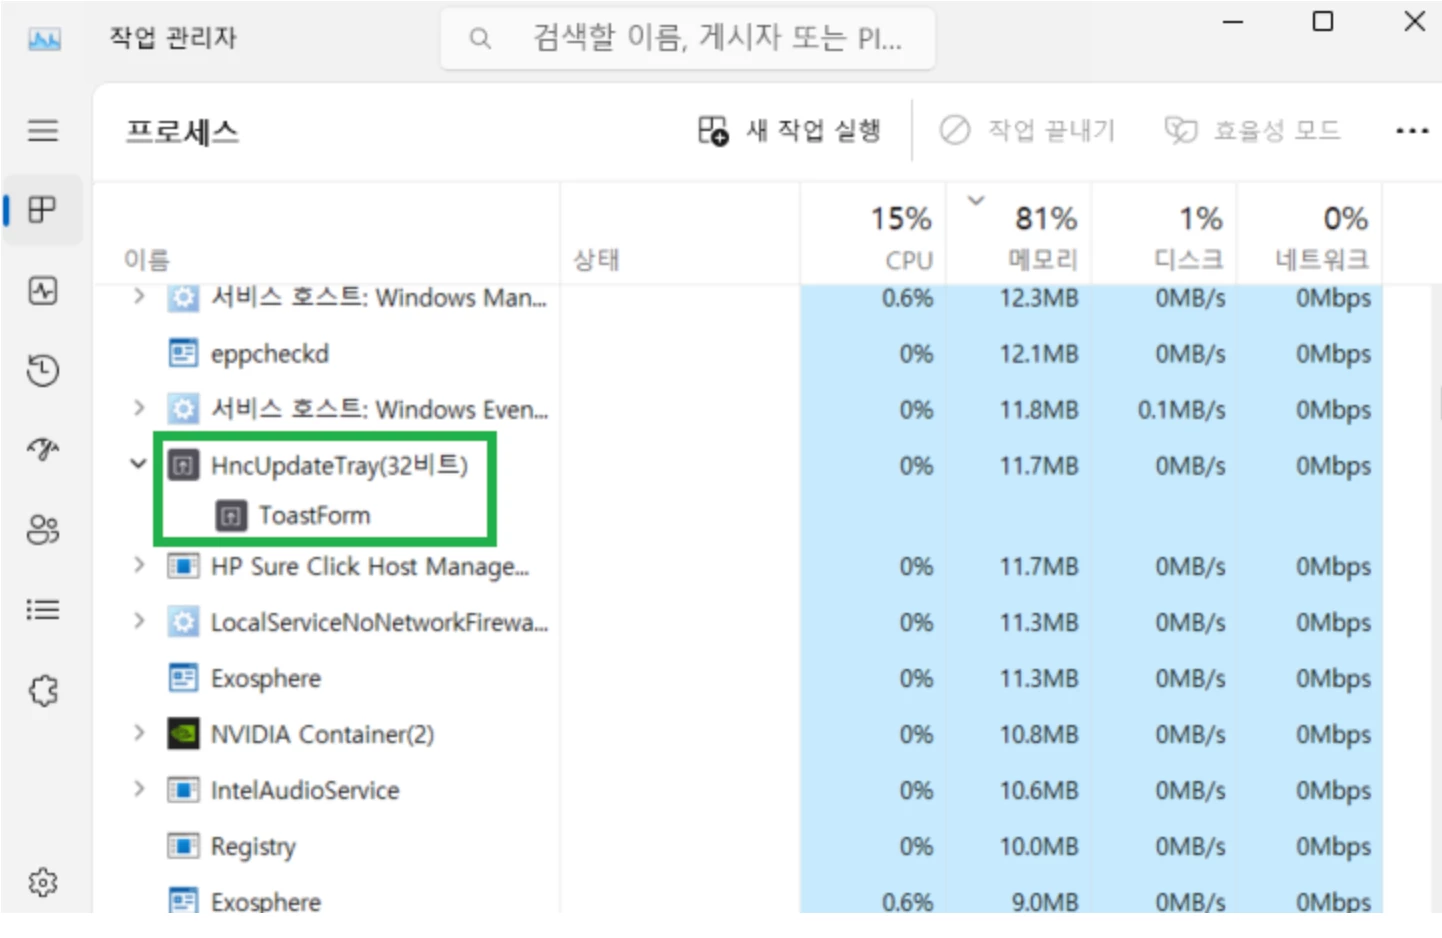The image size is (1442, 938).
Task: Click the search magnifier icon
Action: coord(480,39)
